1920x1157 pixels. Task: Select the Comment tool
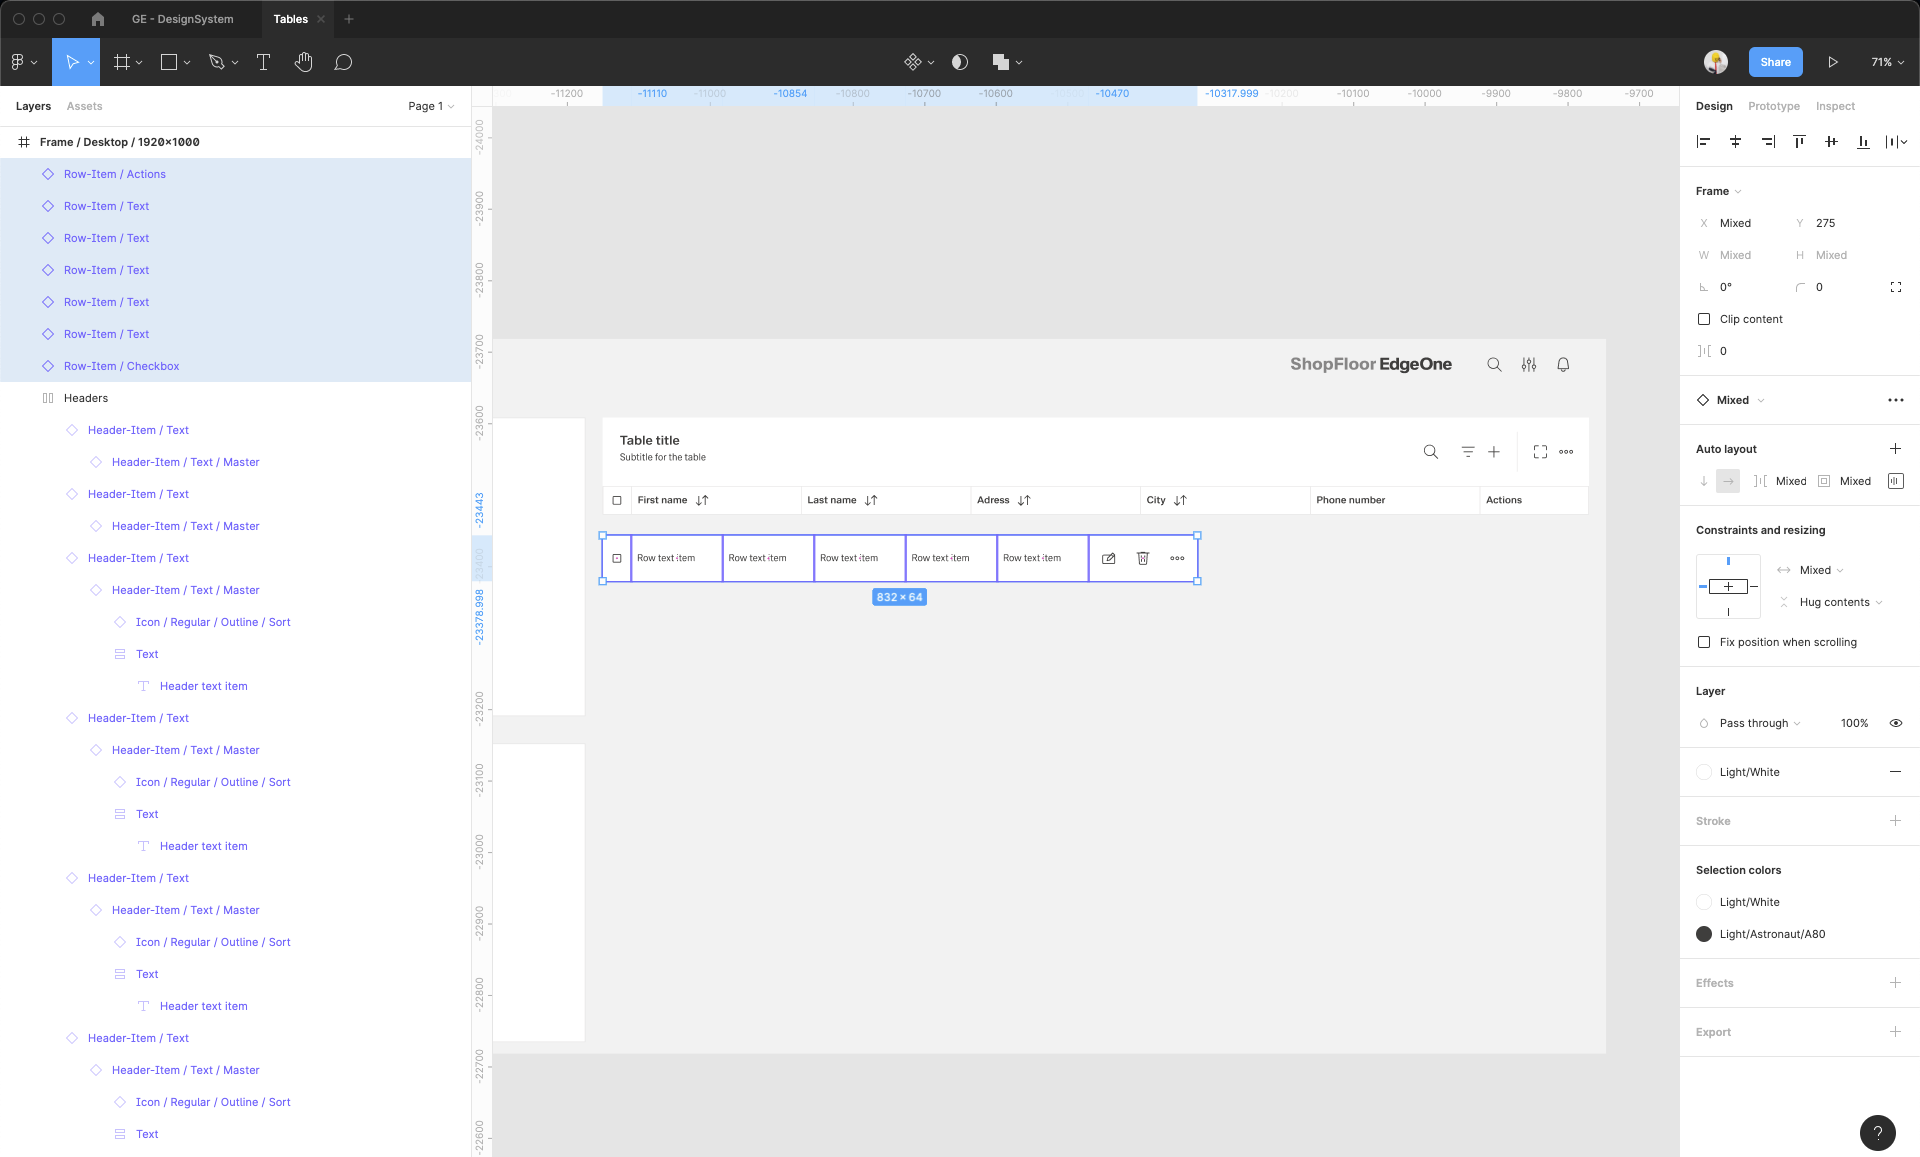(343, 62)
